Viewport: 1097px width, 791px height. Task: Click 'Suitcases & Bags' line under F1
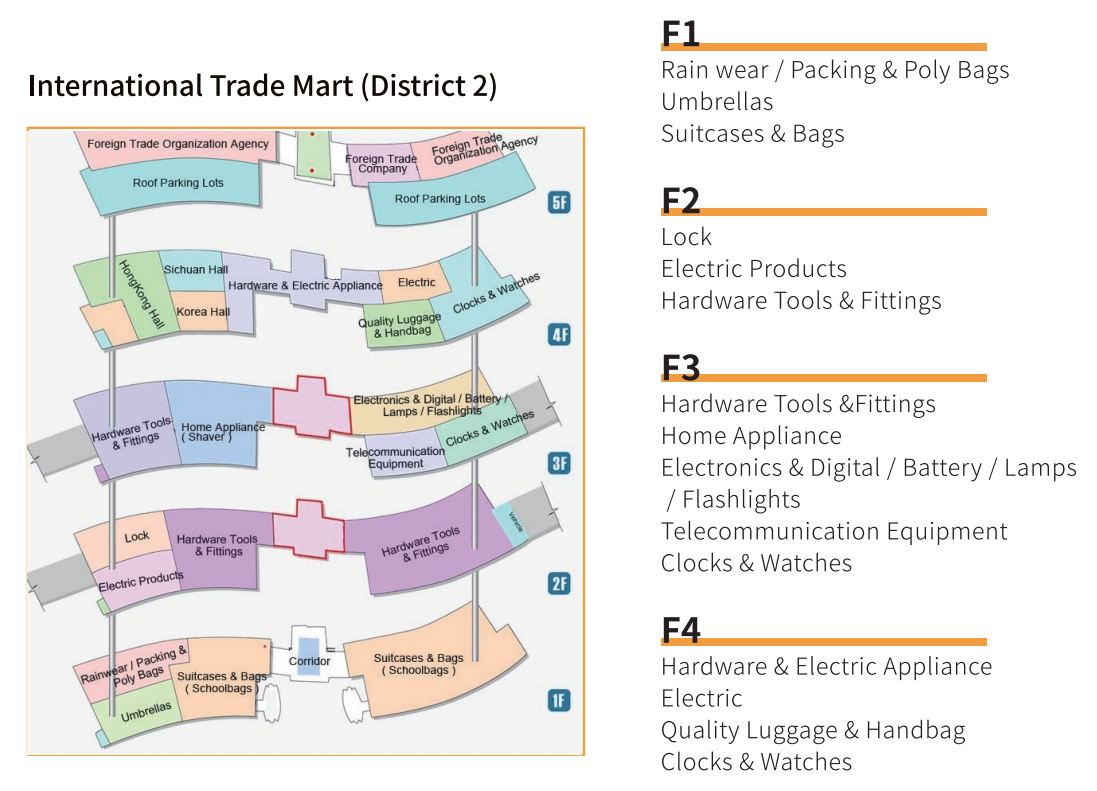(x=753, y=134)
